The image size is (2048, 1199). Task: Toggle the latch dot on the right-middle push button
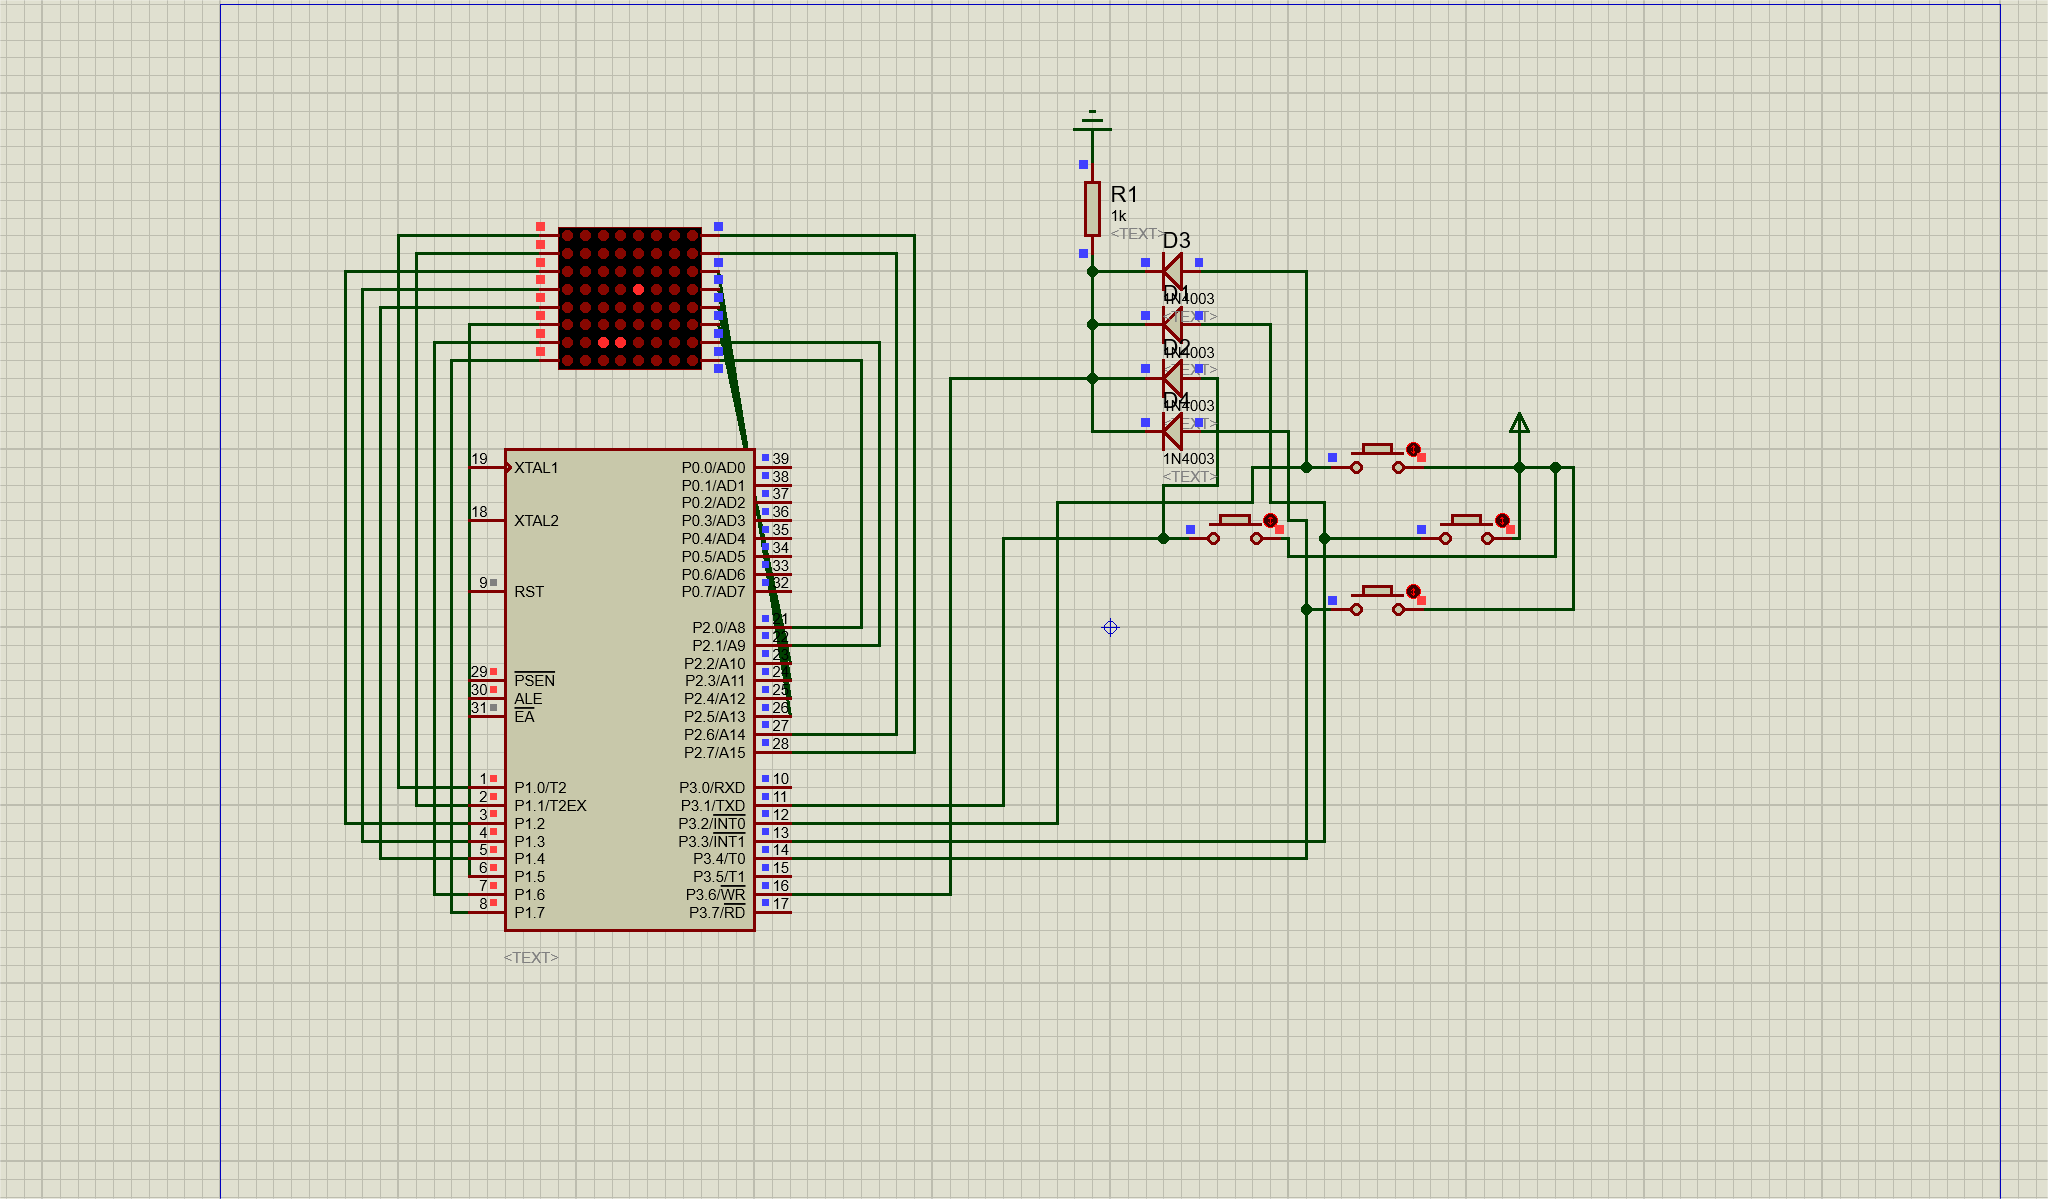pyautogui.click(x=1502, y=520)
